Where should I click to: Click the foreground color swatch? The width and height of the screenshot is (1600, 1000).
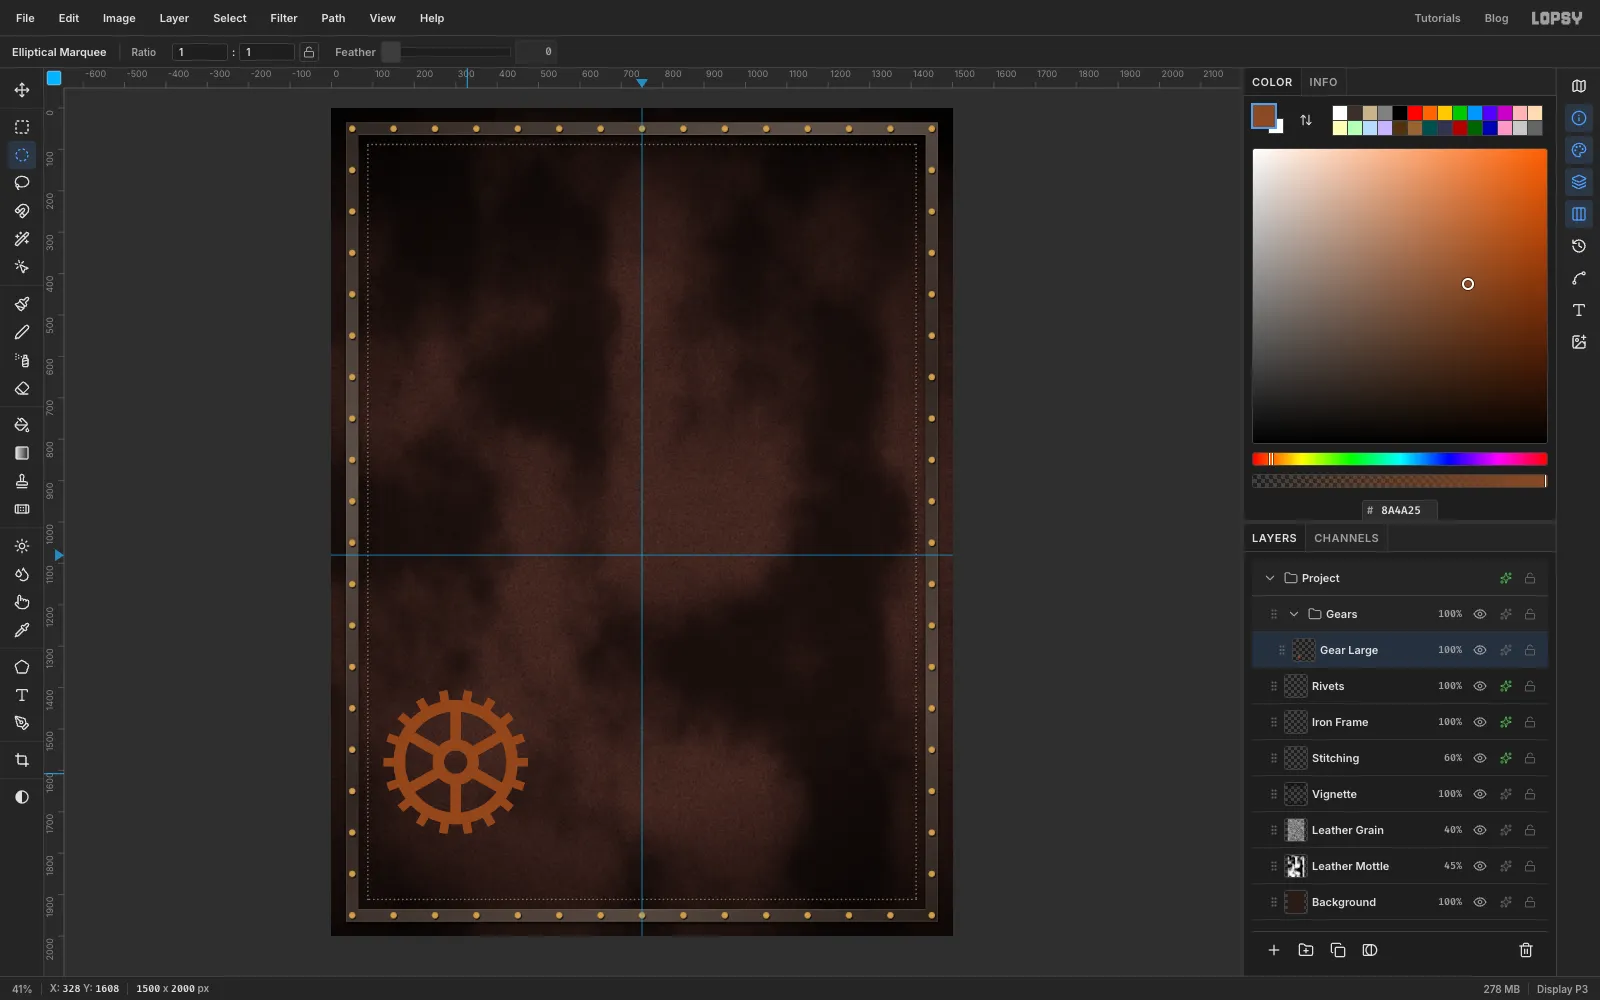[x=1264, y=116]
